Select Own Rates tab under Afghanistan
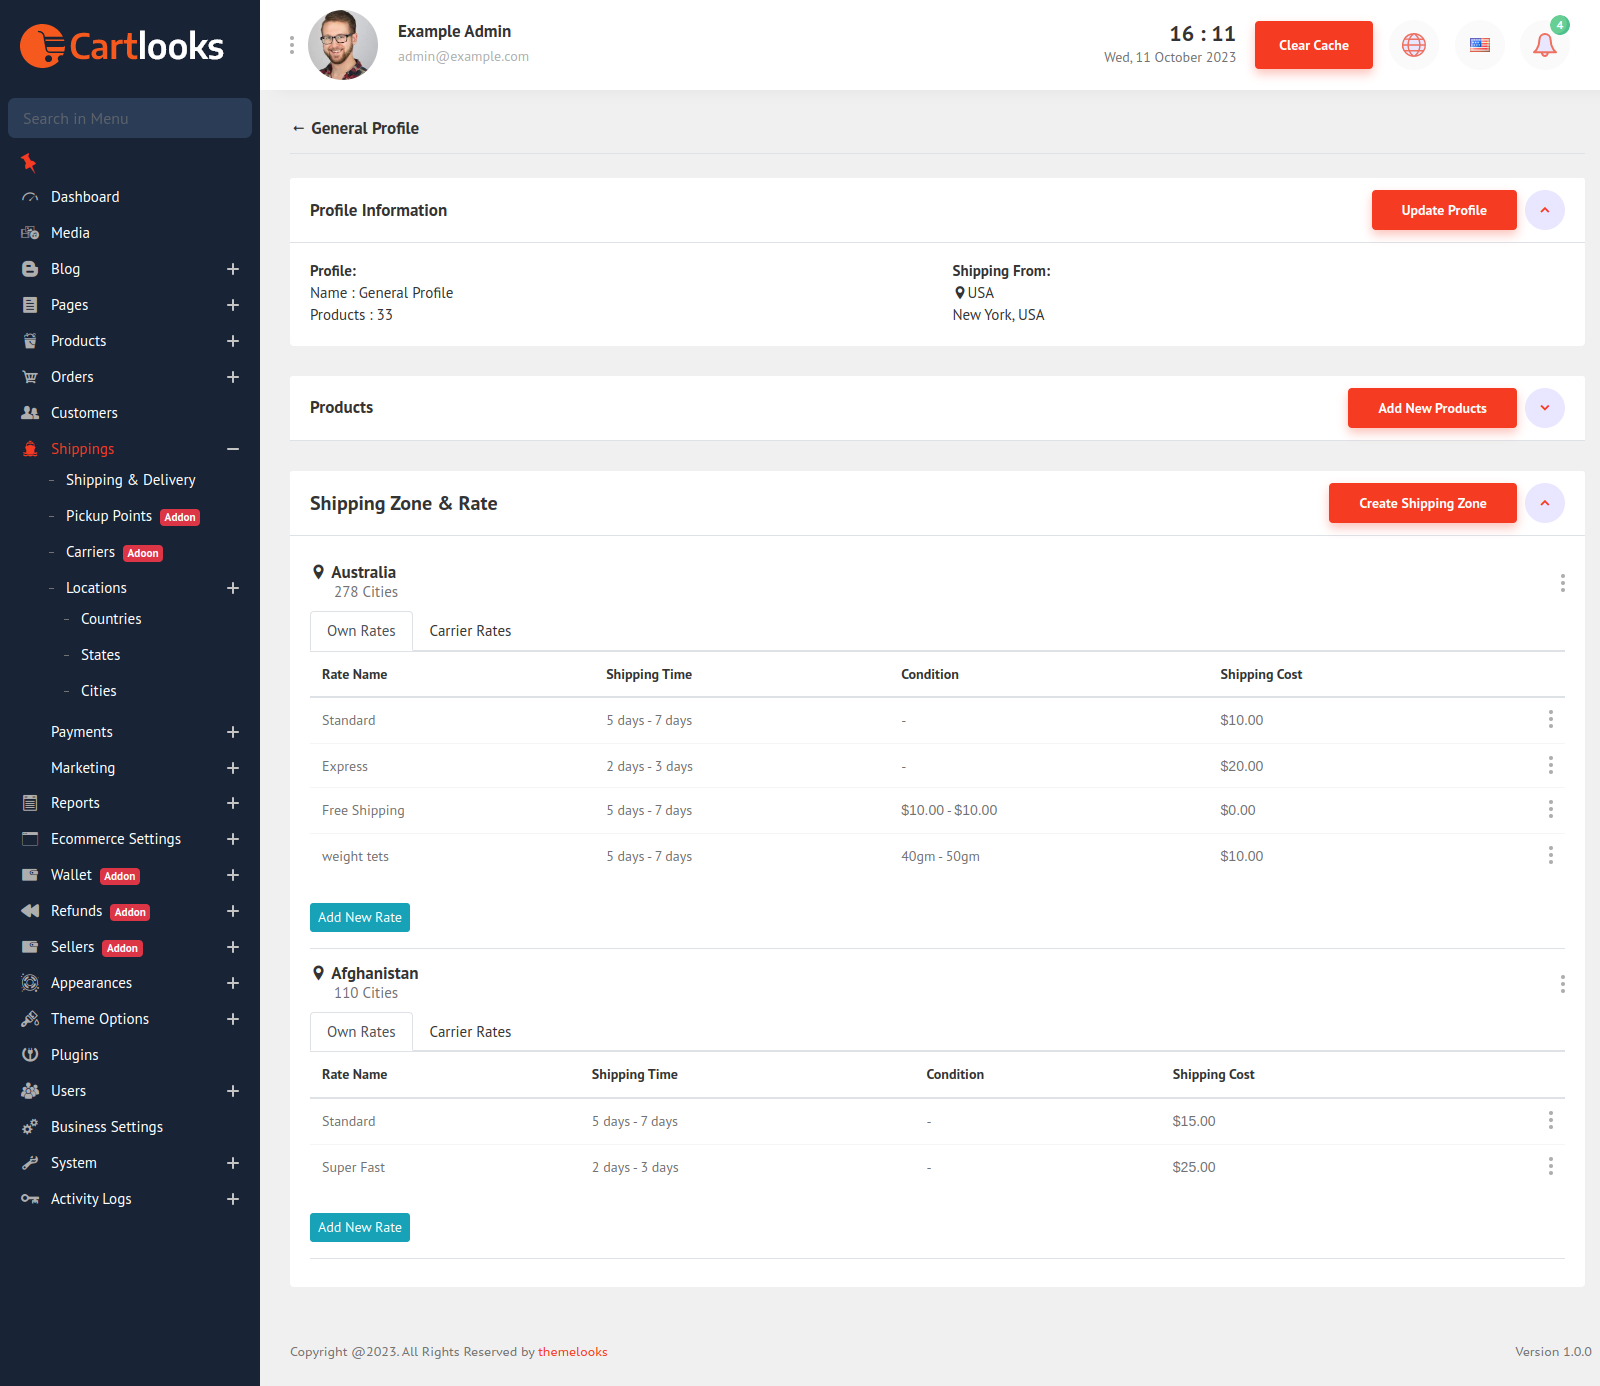The width and height of the screenshot is (1600, 1386). pyautogui.click(x=360, y=1031)
